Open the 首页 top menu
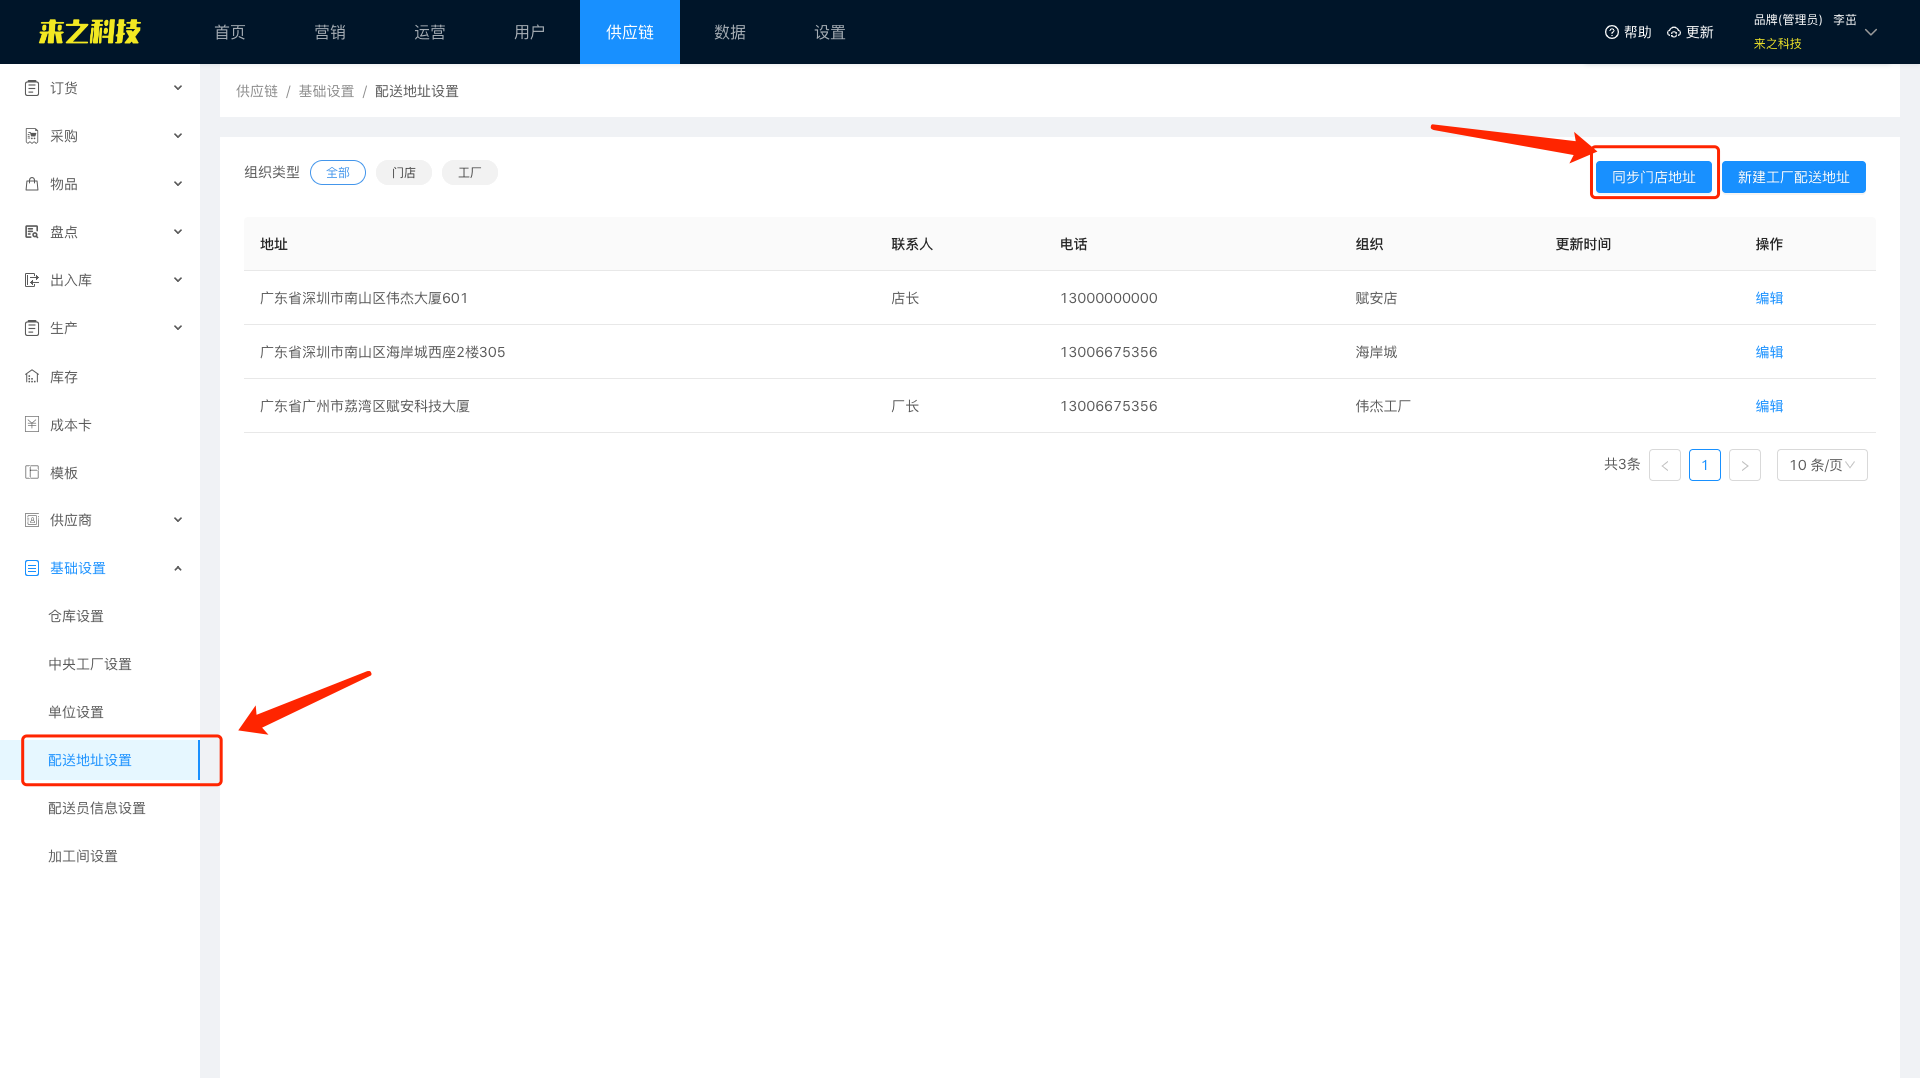The width and height of the screenshot is (1920, 1078). (x=230, y=32)
